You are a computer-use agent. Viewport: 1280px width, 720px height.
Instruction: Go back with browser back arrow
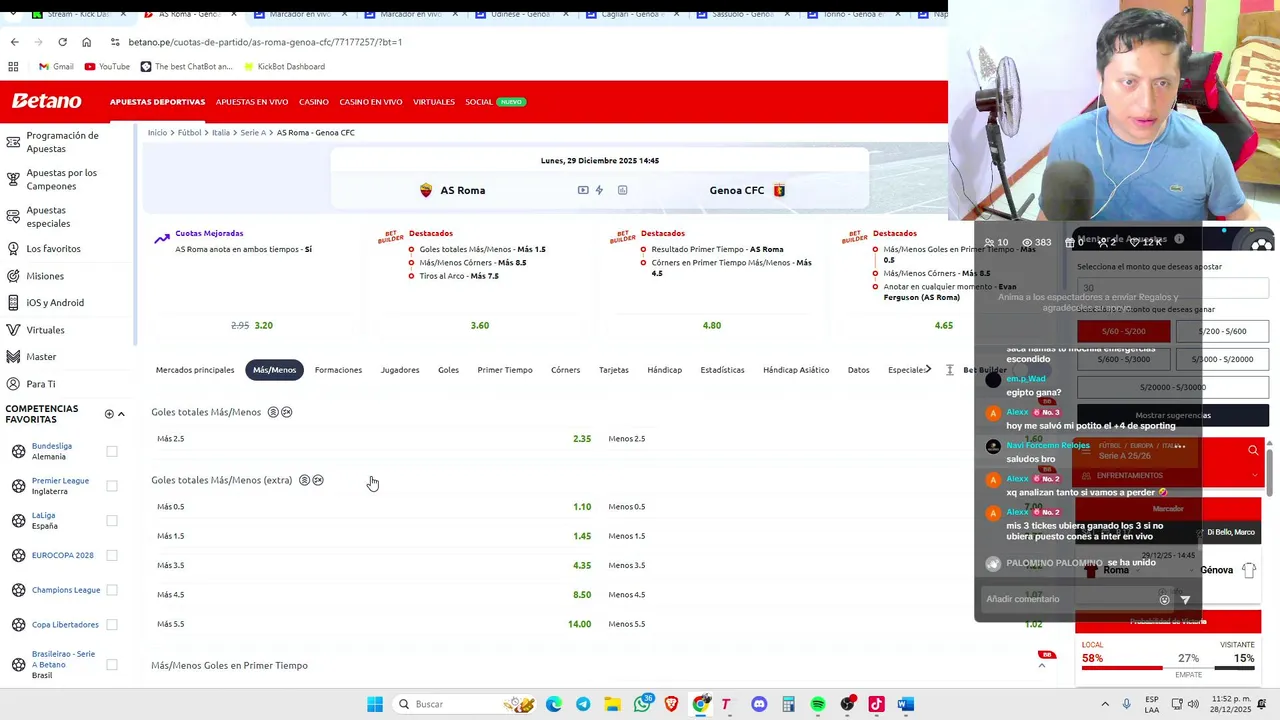pyautogui.click(x=14, y=42)
